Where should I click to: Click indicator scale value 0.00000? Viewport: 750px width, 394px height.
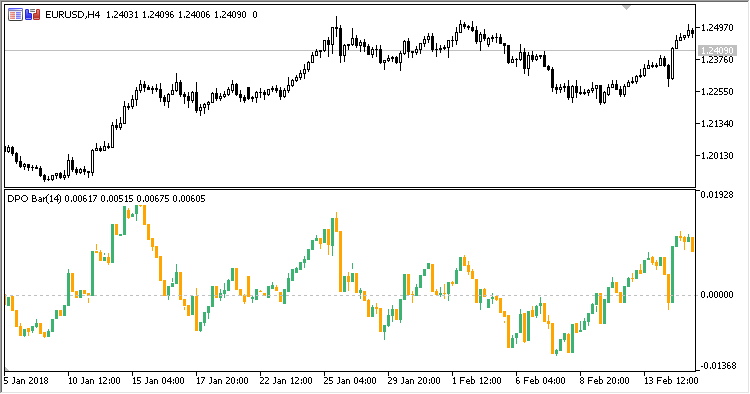pyautogui.click(x=717, y=295)
